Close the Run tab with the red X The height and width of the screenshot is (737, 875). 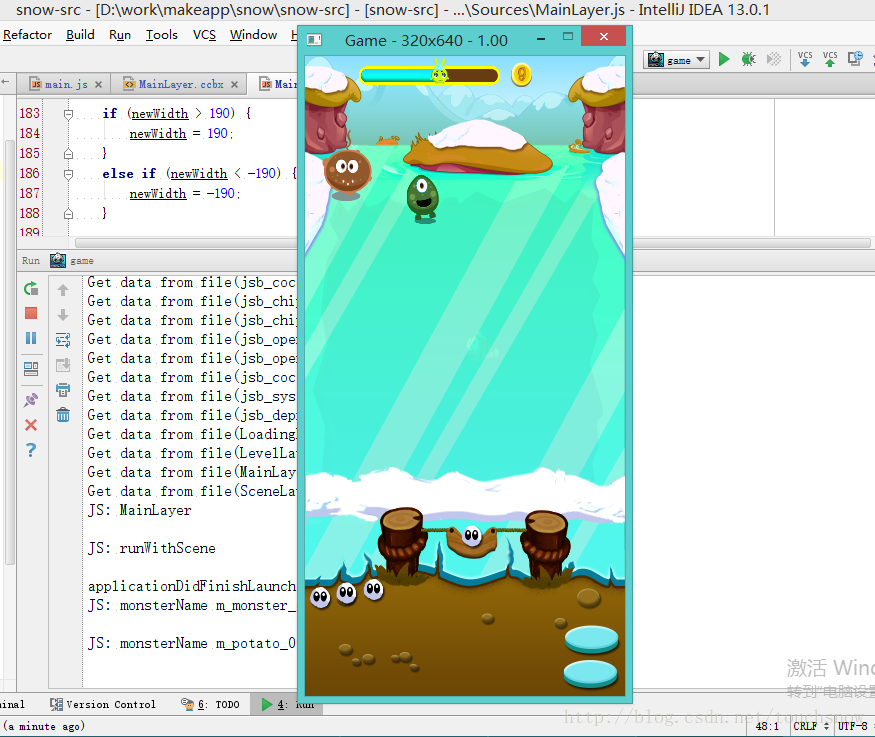click(31, 425)
